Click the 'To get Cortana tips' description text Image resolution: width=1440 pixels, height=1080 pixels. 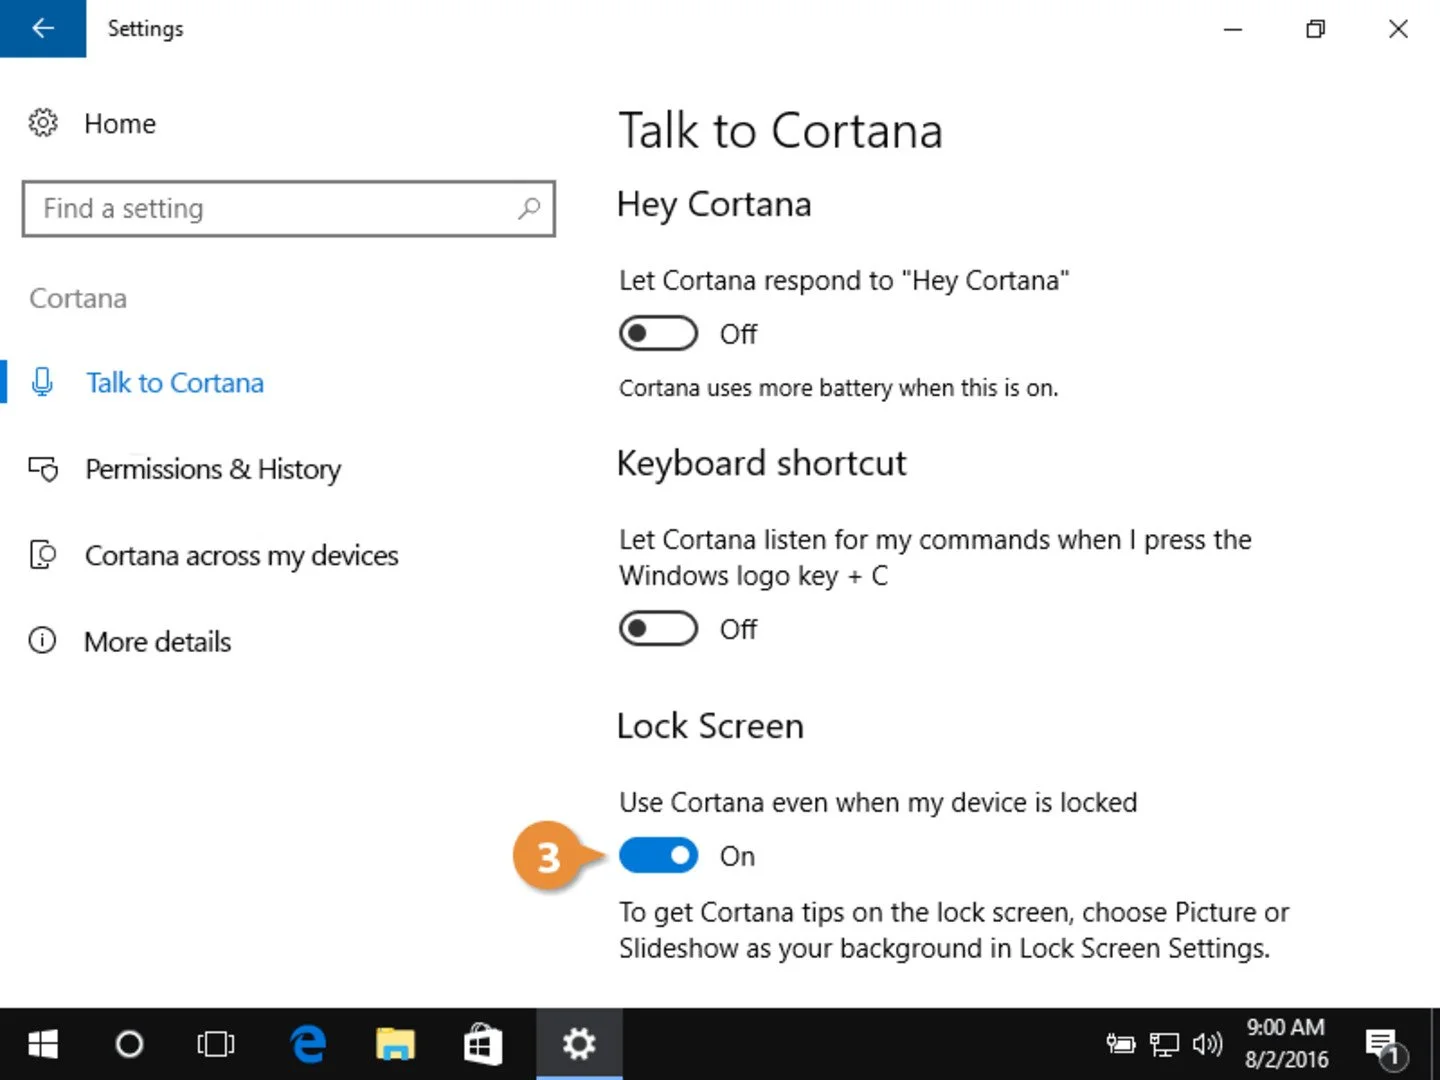pyautogui.click(x=954, y=930)
